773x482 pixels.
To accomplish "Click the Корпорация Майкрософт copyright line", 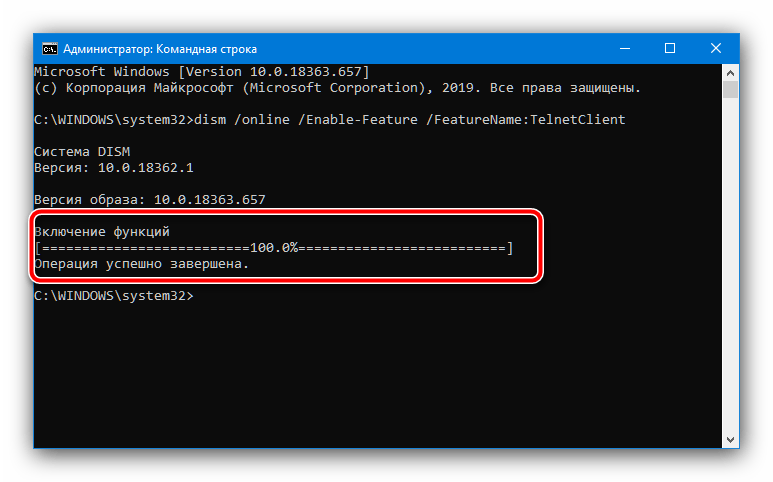I will click(x=338, y=88).
